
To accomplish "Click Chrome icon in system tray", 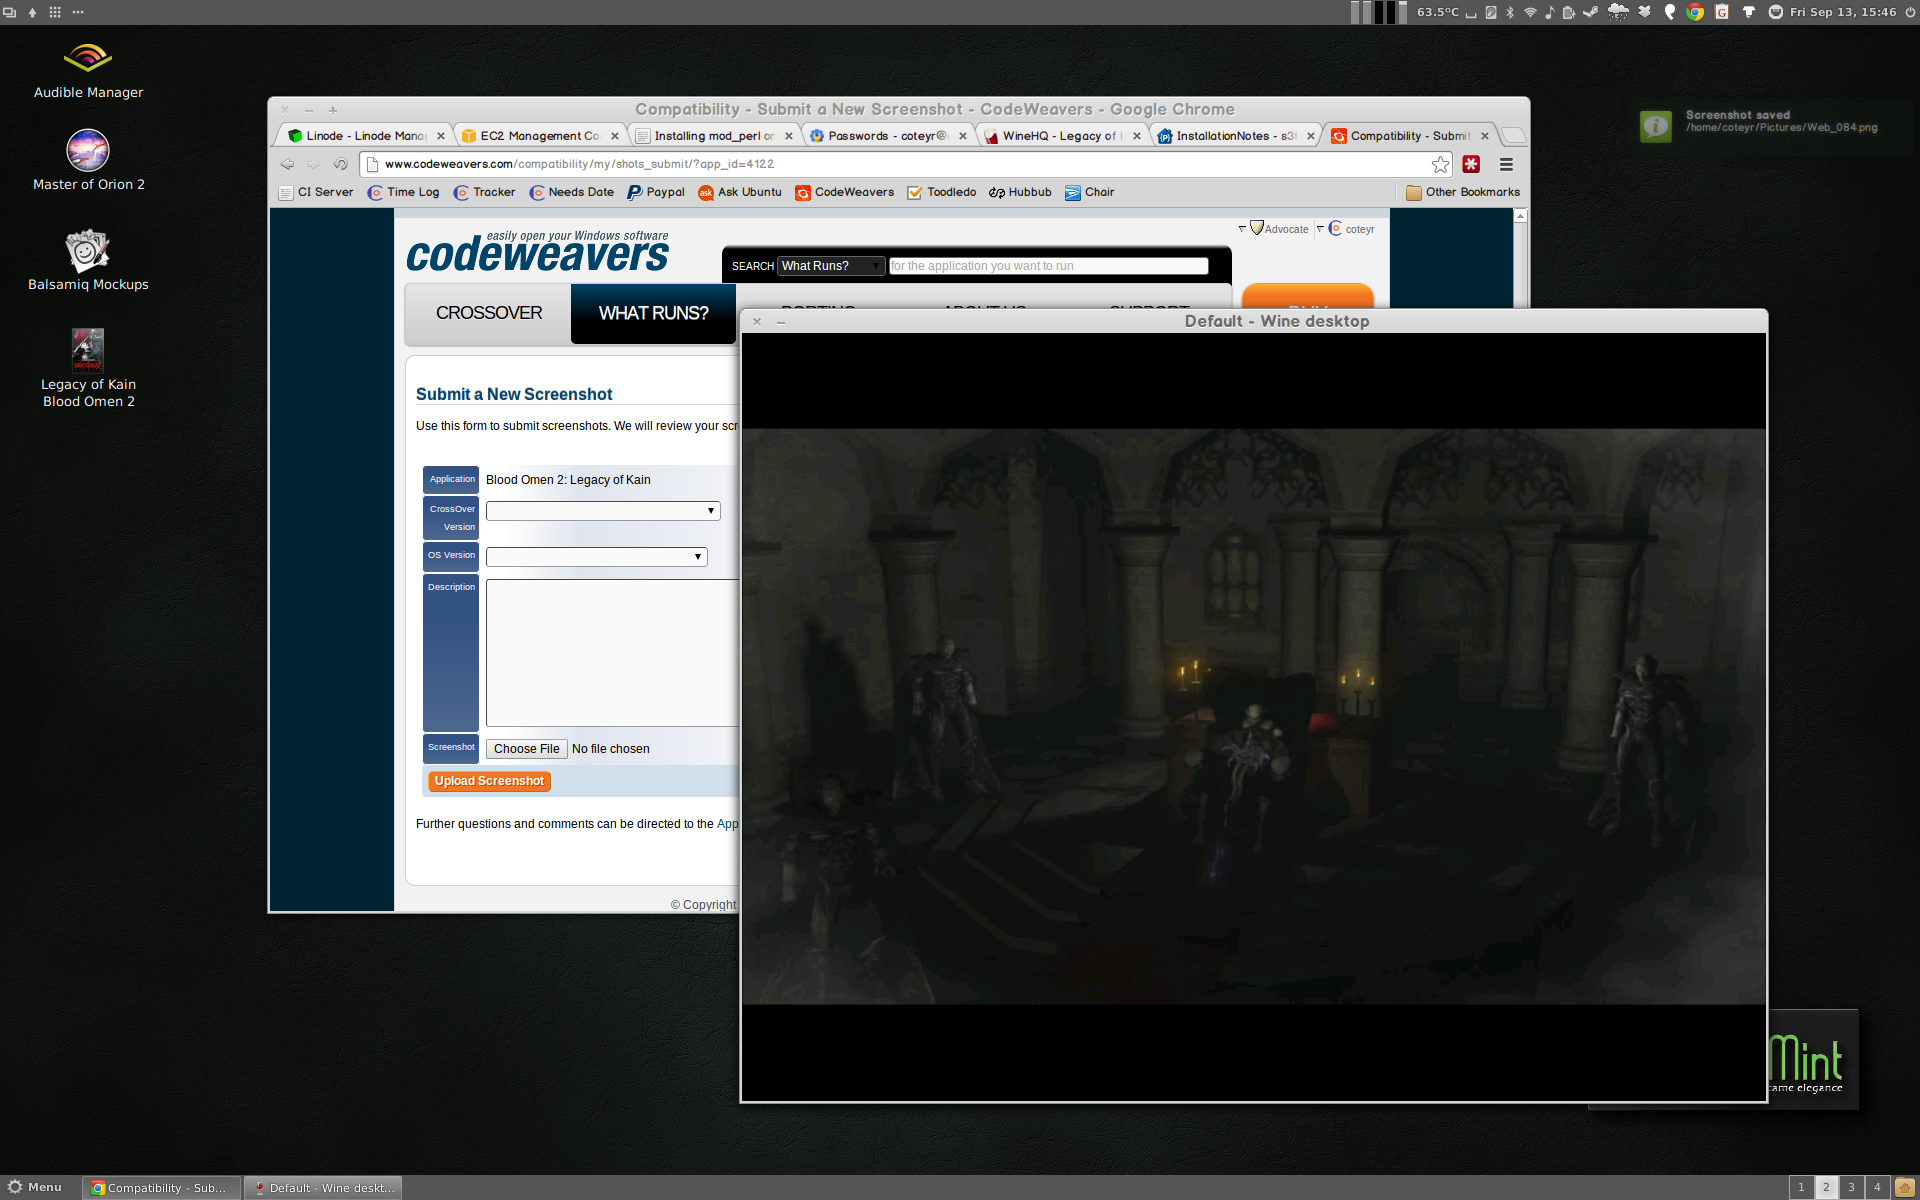I will (1695, 12).
